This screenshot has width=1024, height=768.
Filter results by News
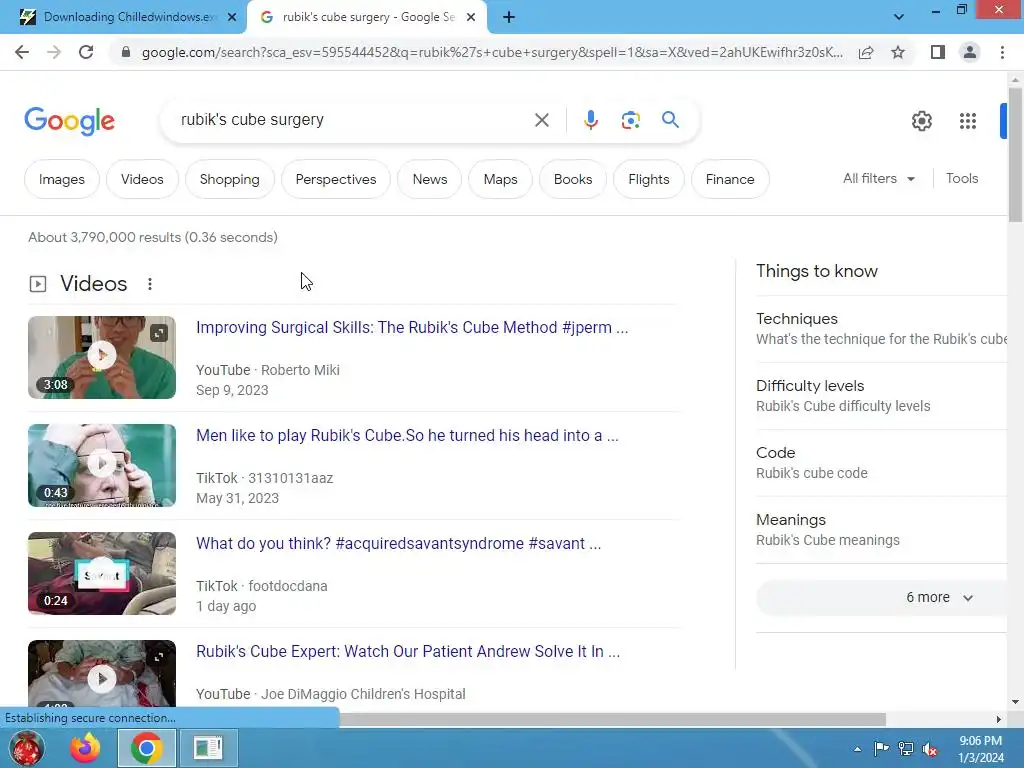pyautogui.click(x=430, y=179)
